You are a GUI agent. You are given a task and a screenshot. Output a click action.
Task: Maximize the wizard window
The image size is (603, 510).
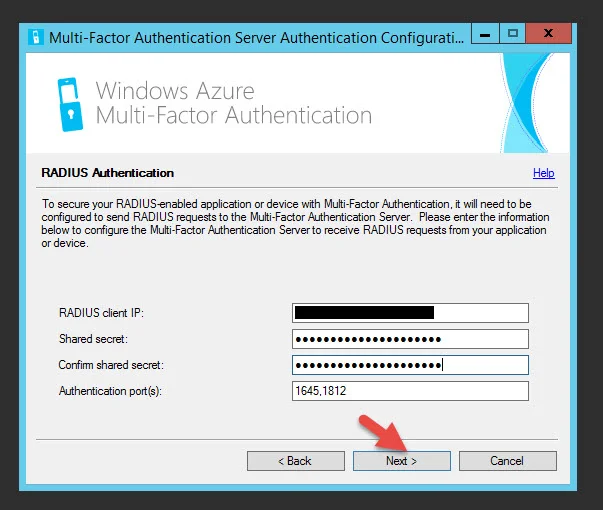[513, 34]
